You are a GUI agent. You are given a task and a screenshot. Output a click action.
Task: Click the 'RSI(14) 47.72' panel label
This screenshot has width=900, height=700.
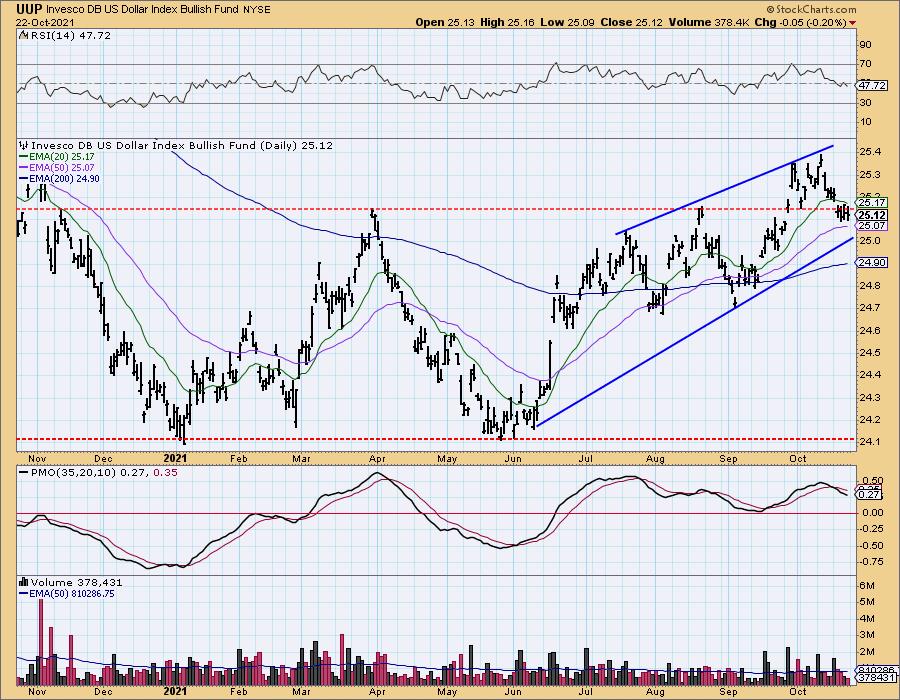pyautogui.click(x=69, y=36)
